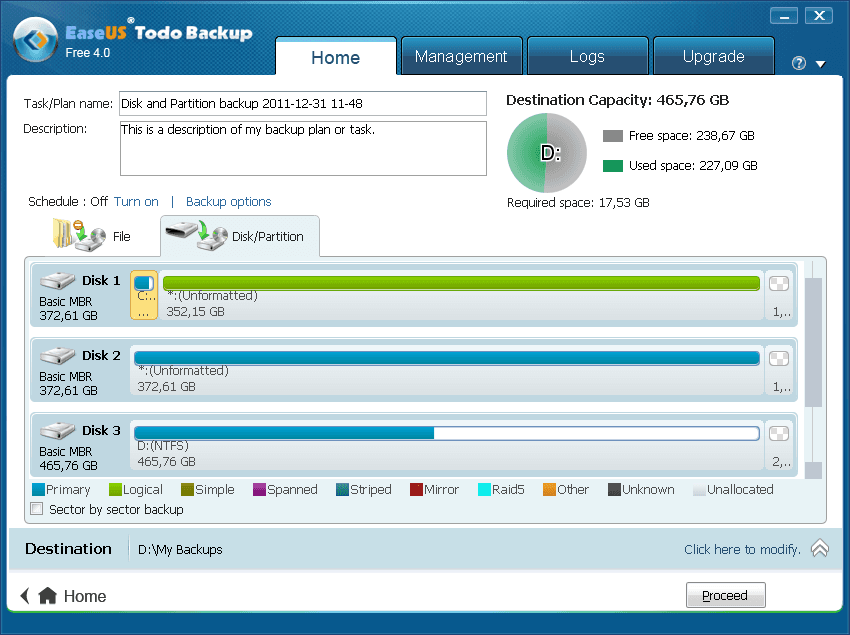The width and height of the screenshot is (850, 635).
Task: Switch to the Management tab
Action: [x=461, y=57]
